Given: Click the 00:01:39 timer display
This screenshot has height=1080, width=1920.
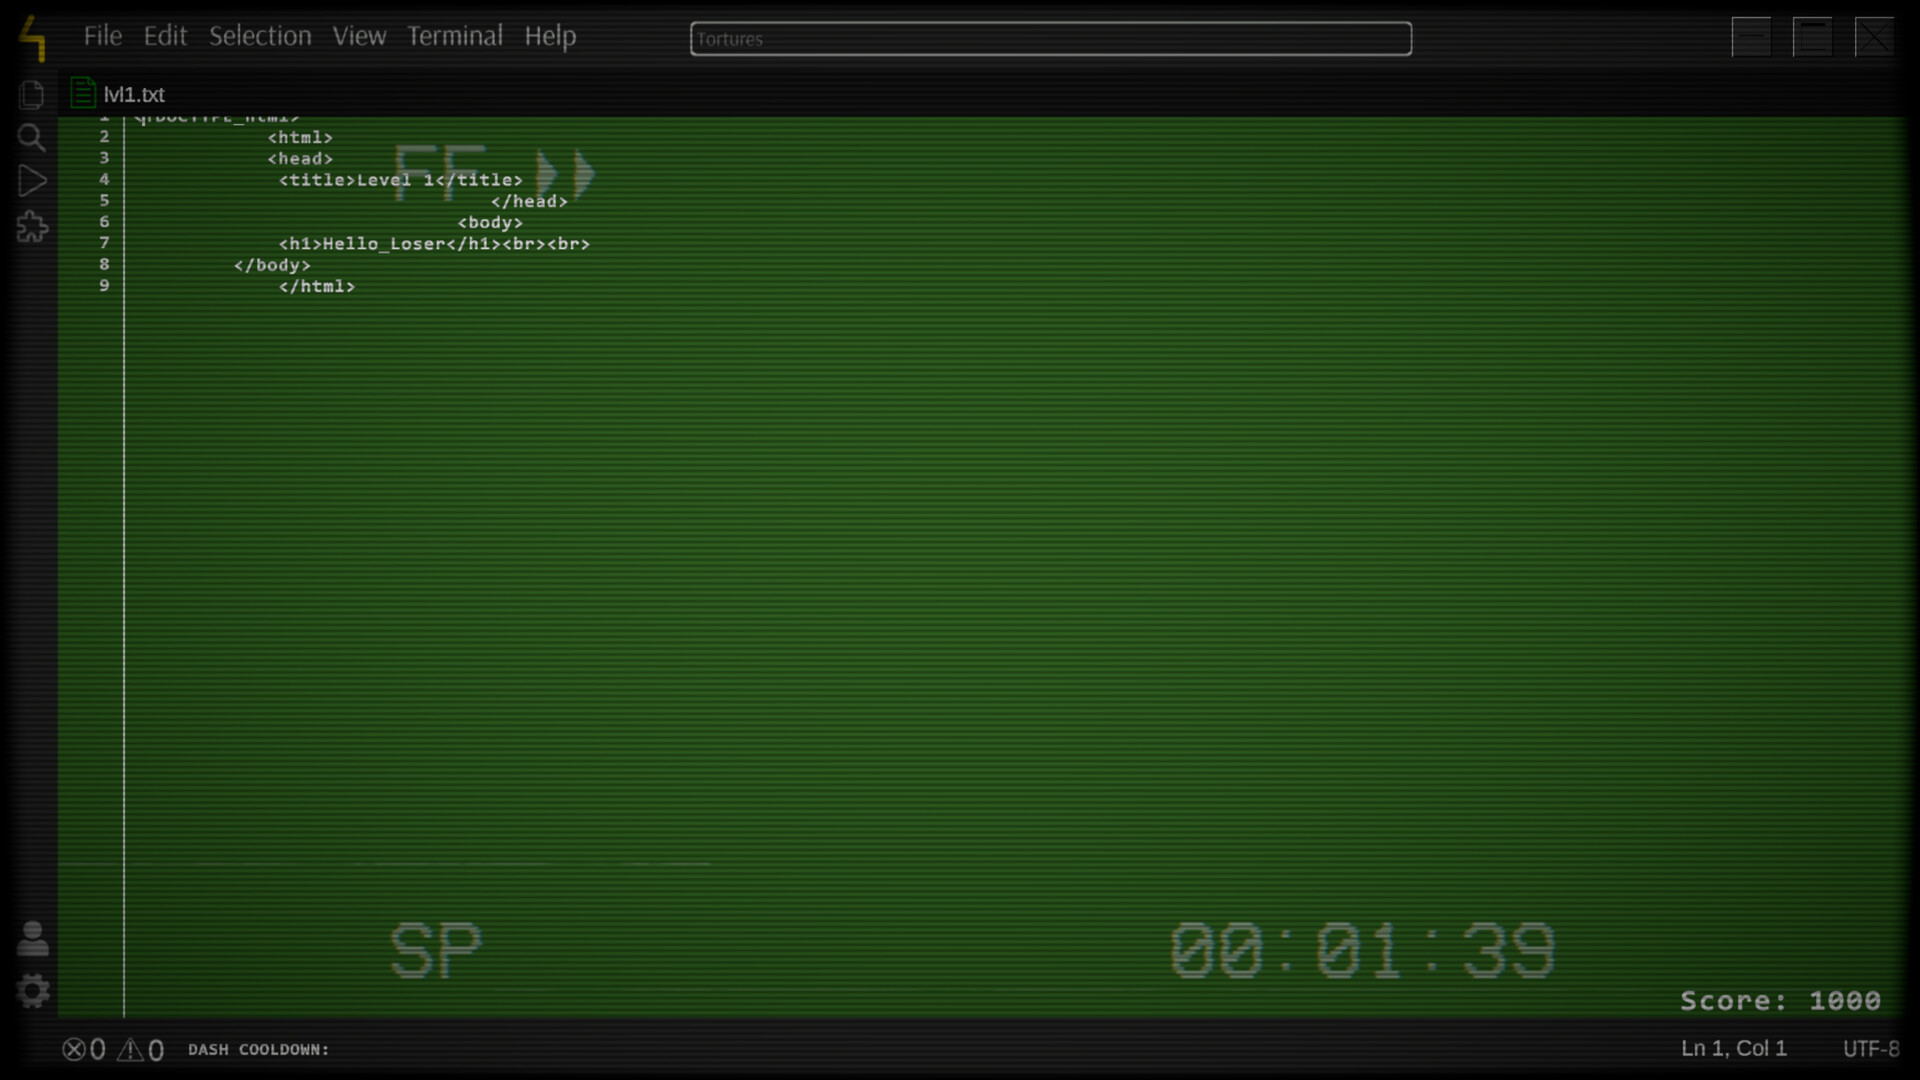Looking at the screenshot, I should click(1362, 950).
